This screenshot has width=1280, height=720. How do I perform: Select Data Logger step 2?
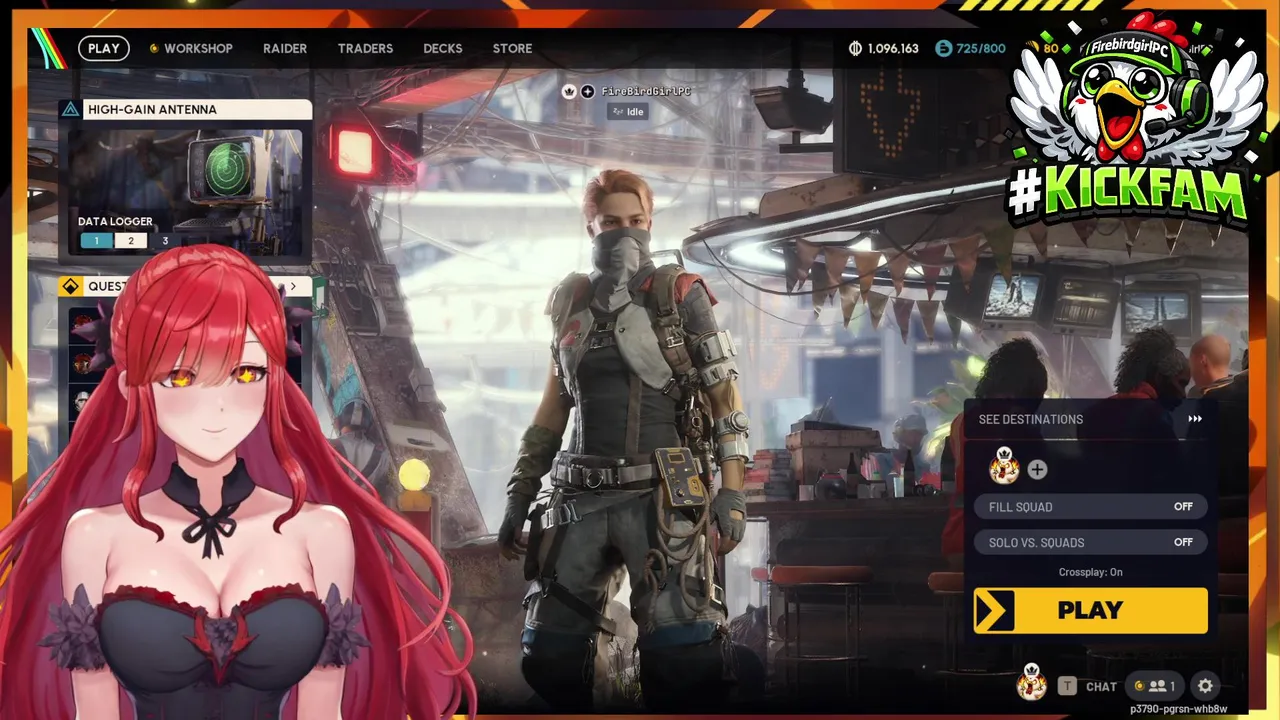(130, 241)
